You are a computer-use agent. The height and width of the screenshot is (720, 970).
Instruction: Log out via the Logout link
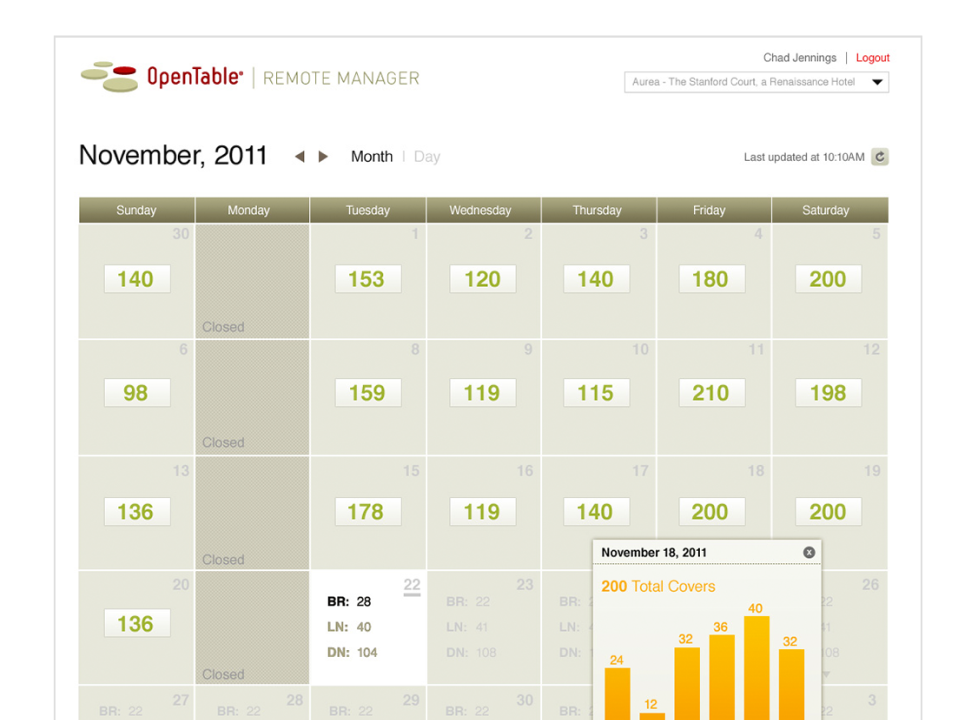[872, 58]
